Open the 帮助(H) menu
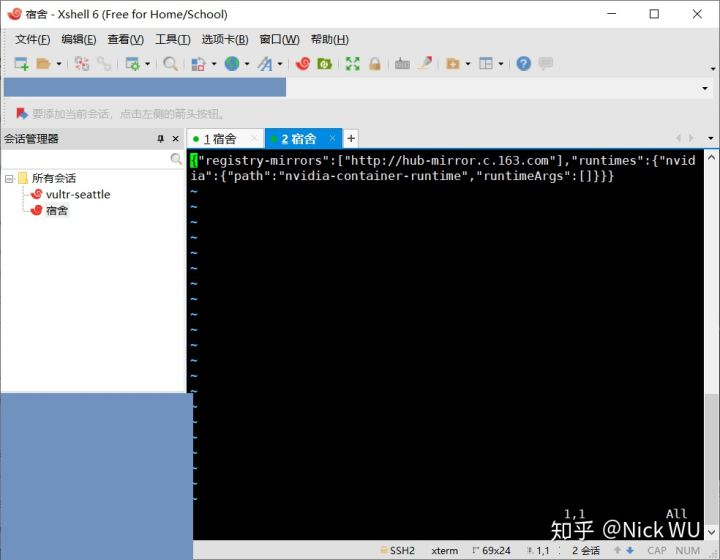This screenshot has height=560, width=720. (x=330, y=39)
